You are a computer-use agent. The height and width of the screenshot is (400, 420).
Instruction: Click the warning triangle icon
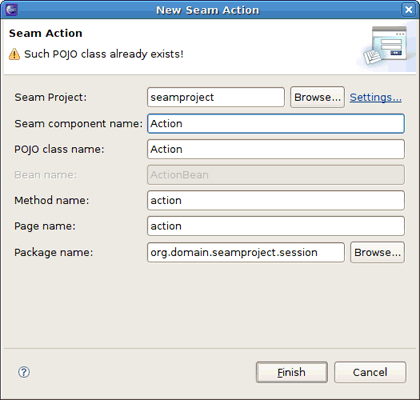pyautogui.click(x=14, y=54)
